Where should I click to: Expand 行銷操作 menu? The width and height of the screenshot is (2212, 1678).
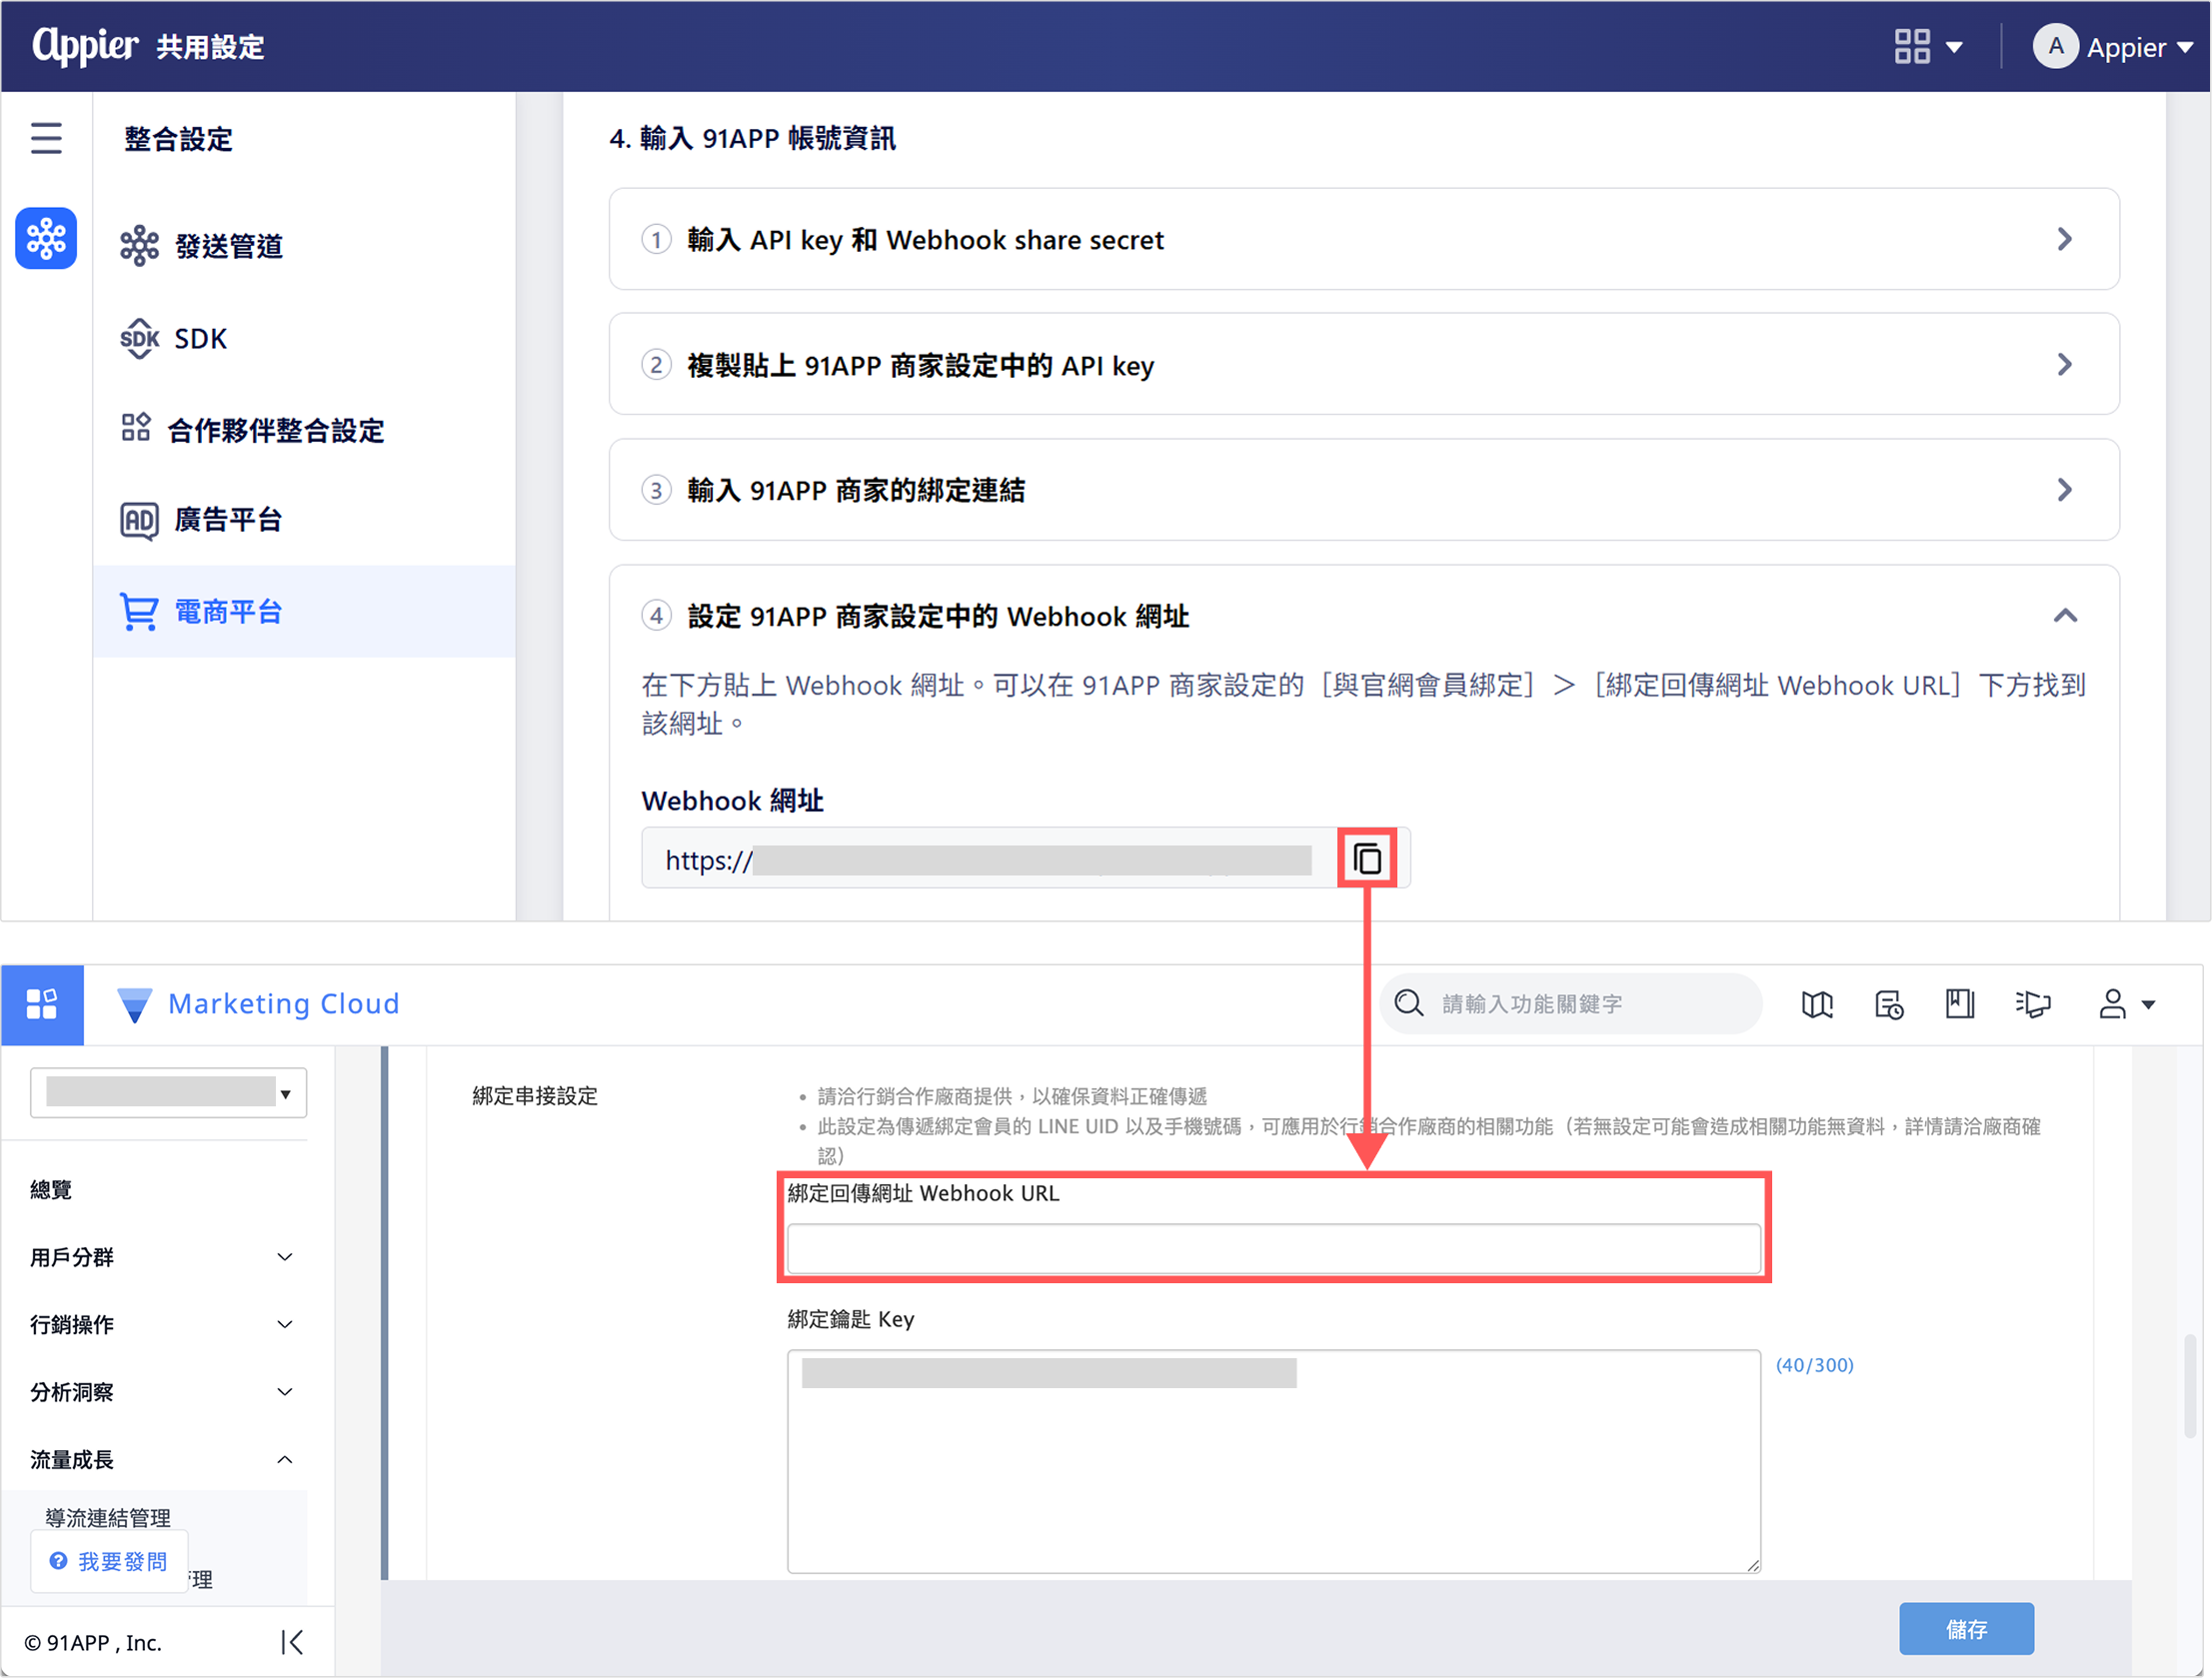pos(160,1324)
